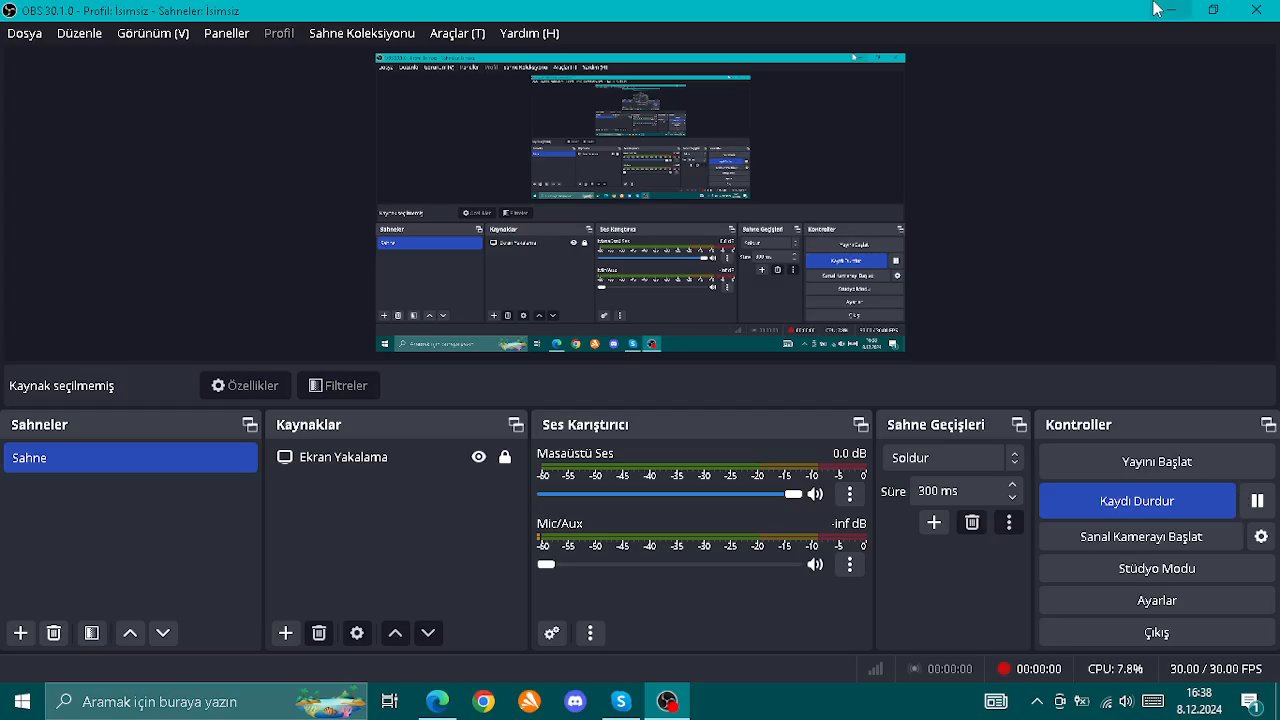
Task: Click the Windows search box
Action: point(160,701)
